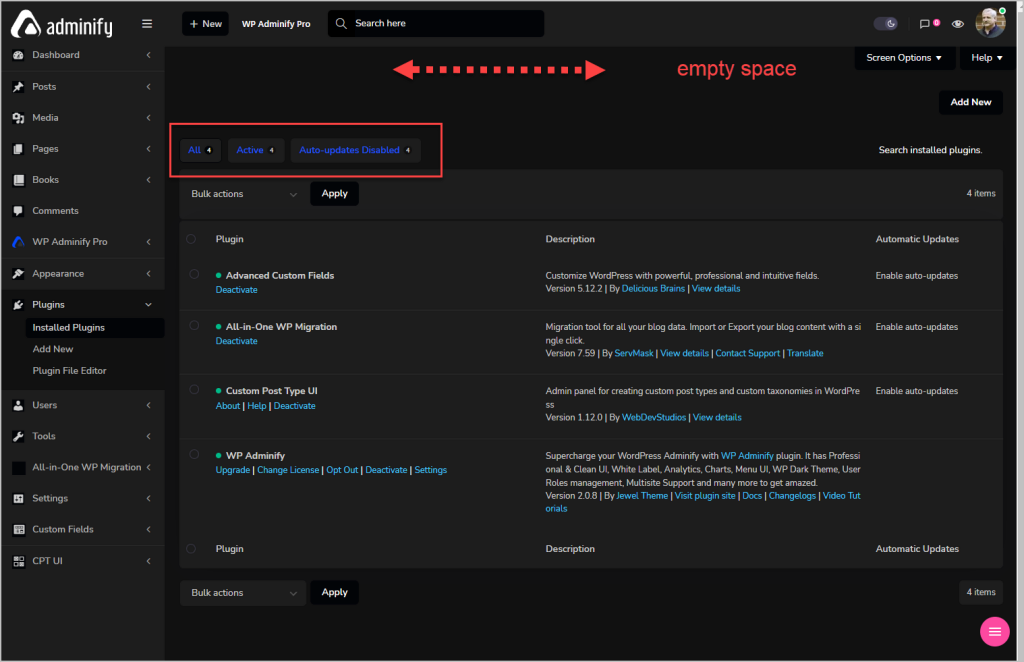Open the user avatar profile menu
Viewport: 1024px width, 662px height.
pos(990,23)
